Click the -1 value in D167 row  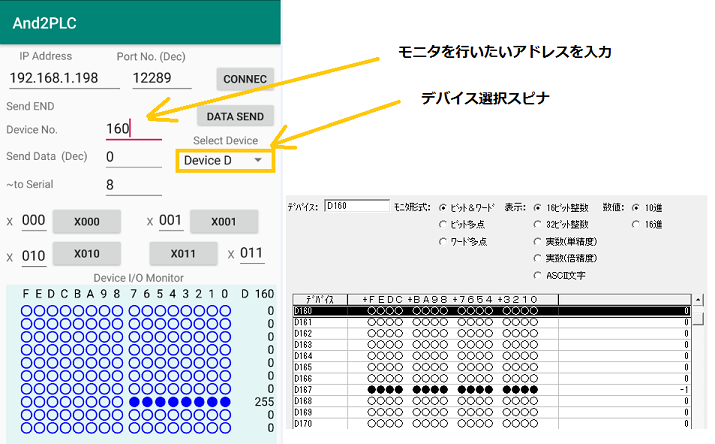(684, 390)
